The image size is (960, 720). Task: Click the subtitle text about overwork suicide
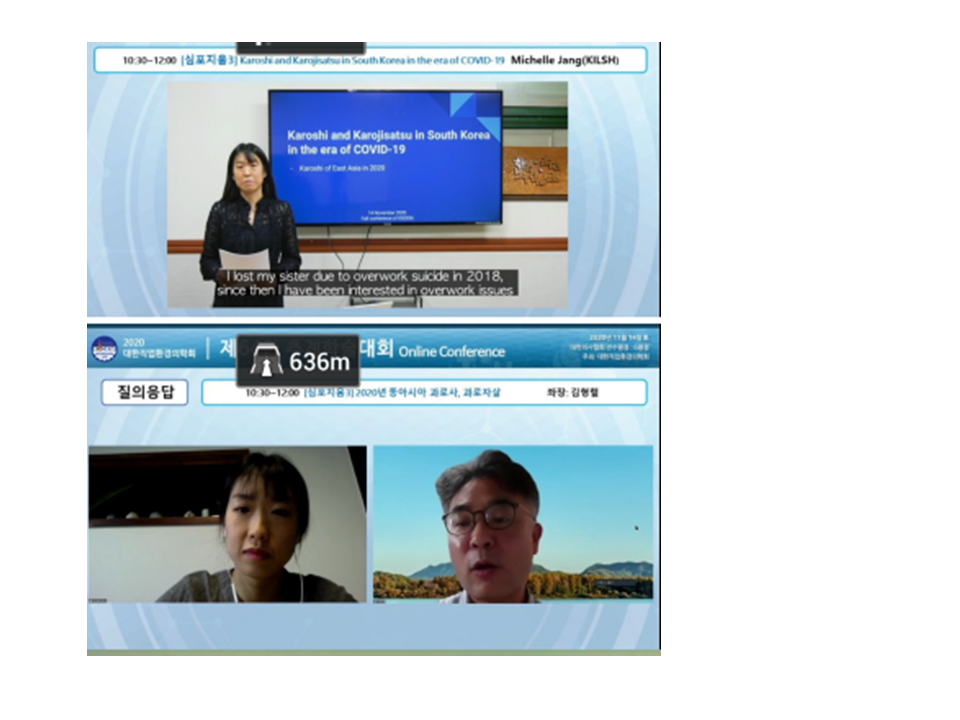[x=367, y=283]
